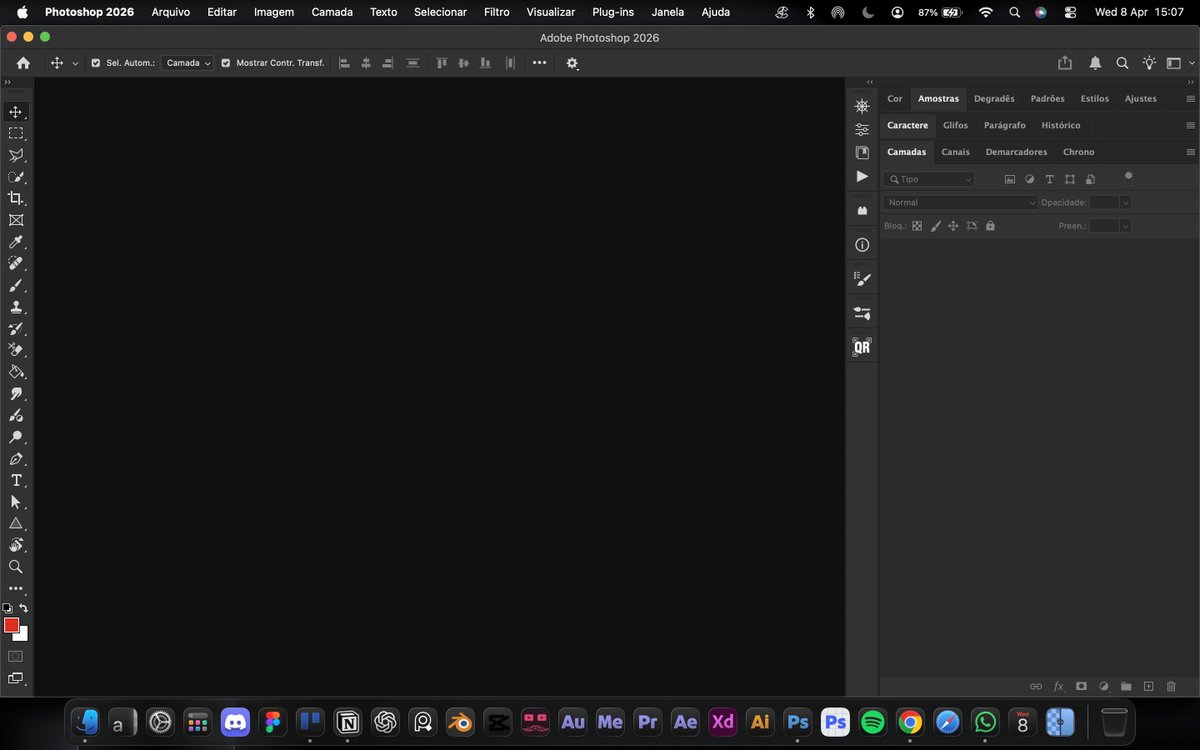
Task: Toggle the pixel layer filter
Action: click(1010, 179)
